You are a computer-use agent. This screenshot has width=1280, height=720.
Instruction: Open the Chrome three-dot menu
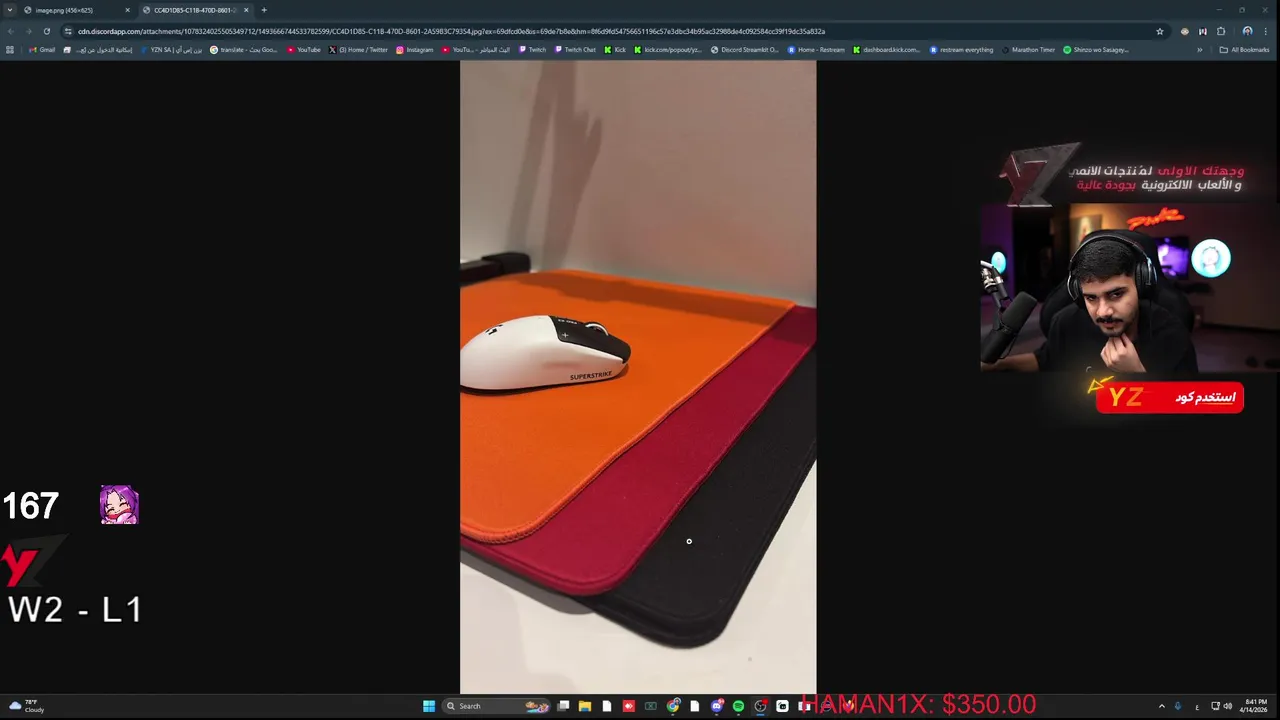click(x=1268, y=31)
